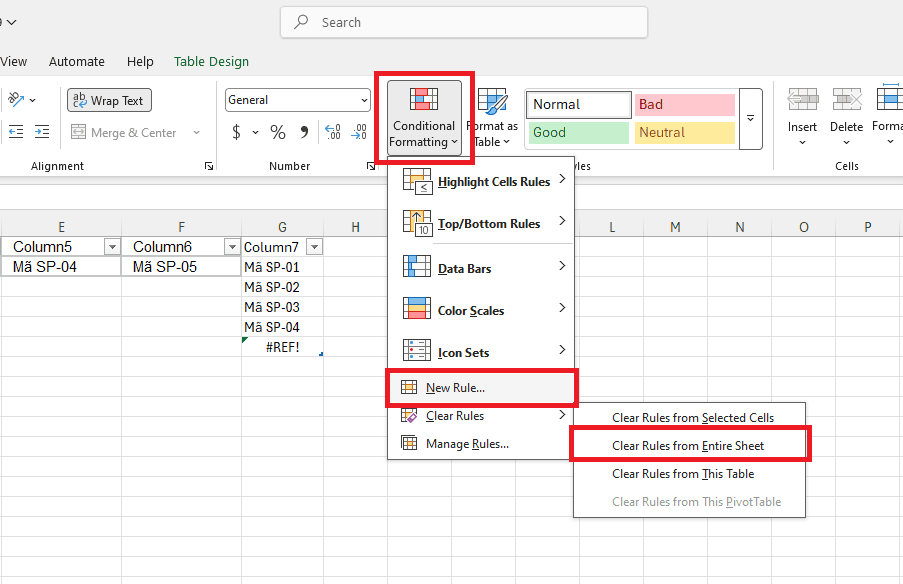Select cell Mã SP-05 in column F

181,267
